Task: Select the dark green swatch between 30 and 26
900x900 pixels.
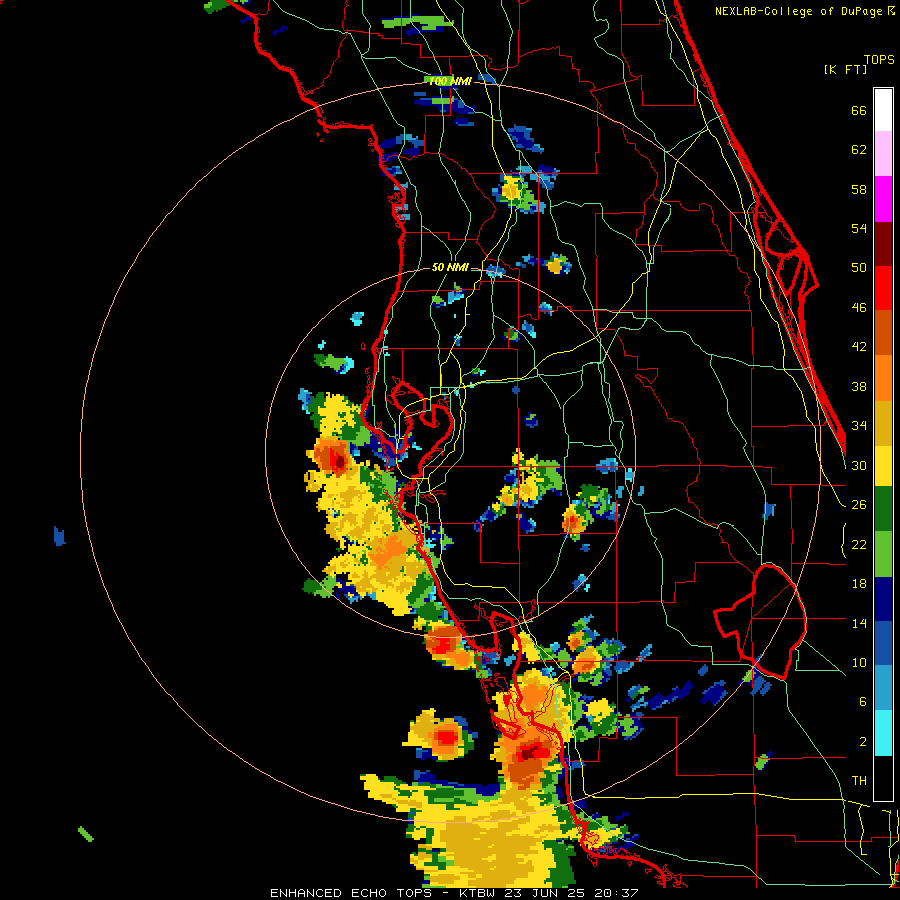Action: pyautogui.click(x=883, y=509)
